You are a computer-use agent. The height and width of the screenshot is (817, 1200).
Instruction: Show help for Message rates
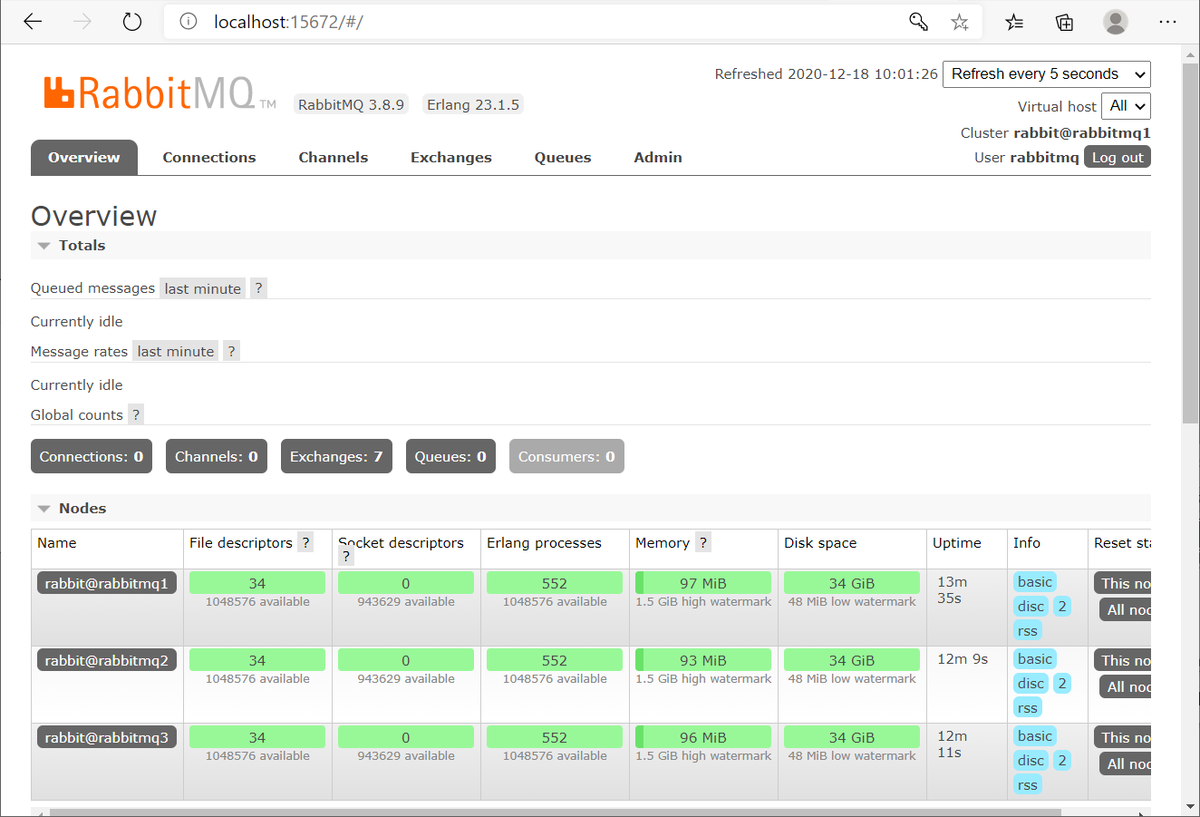pyautogui.click(x=231, y=351)
